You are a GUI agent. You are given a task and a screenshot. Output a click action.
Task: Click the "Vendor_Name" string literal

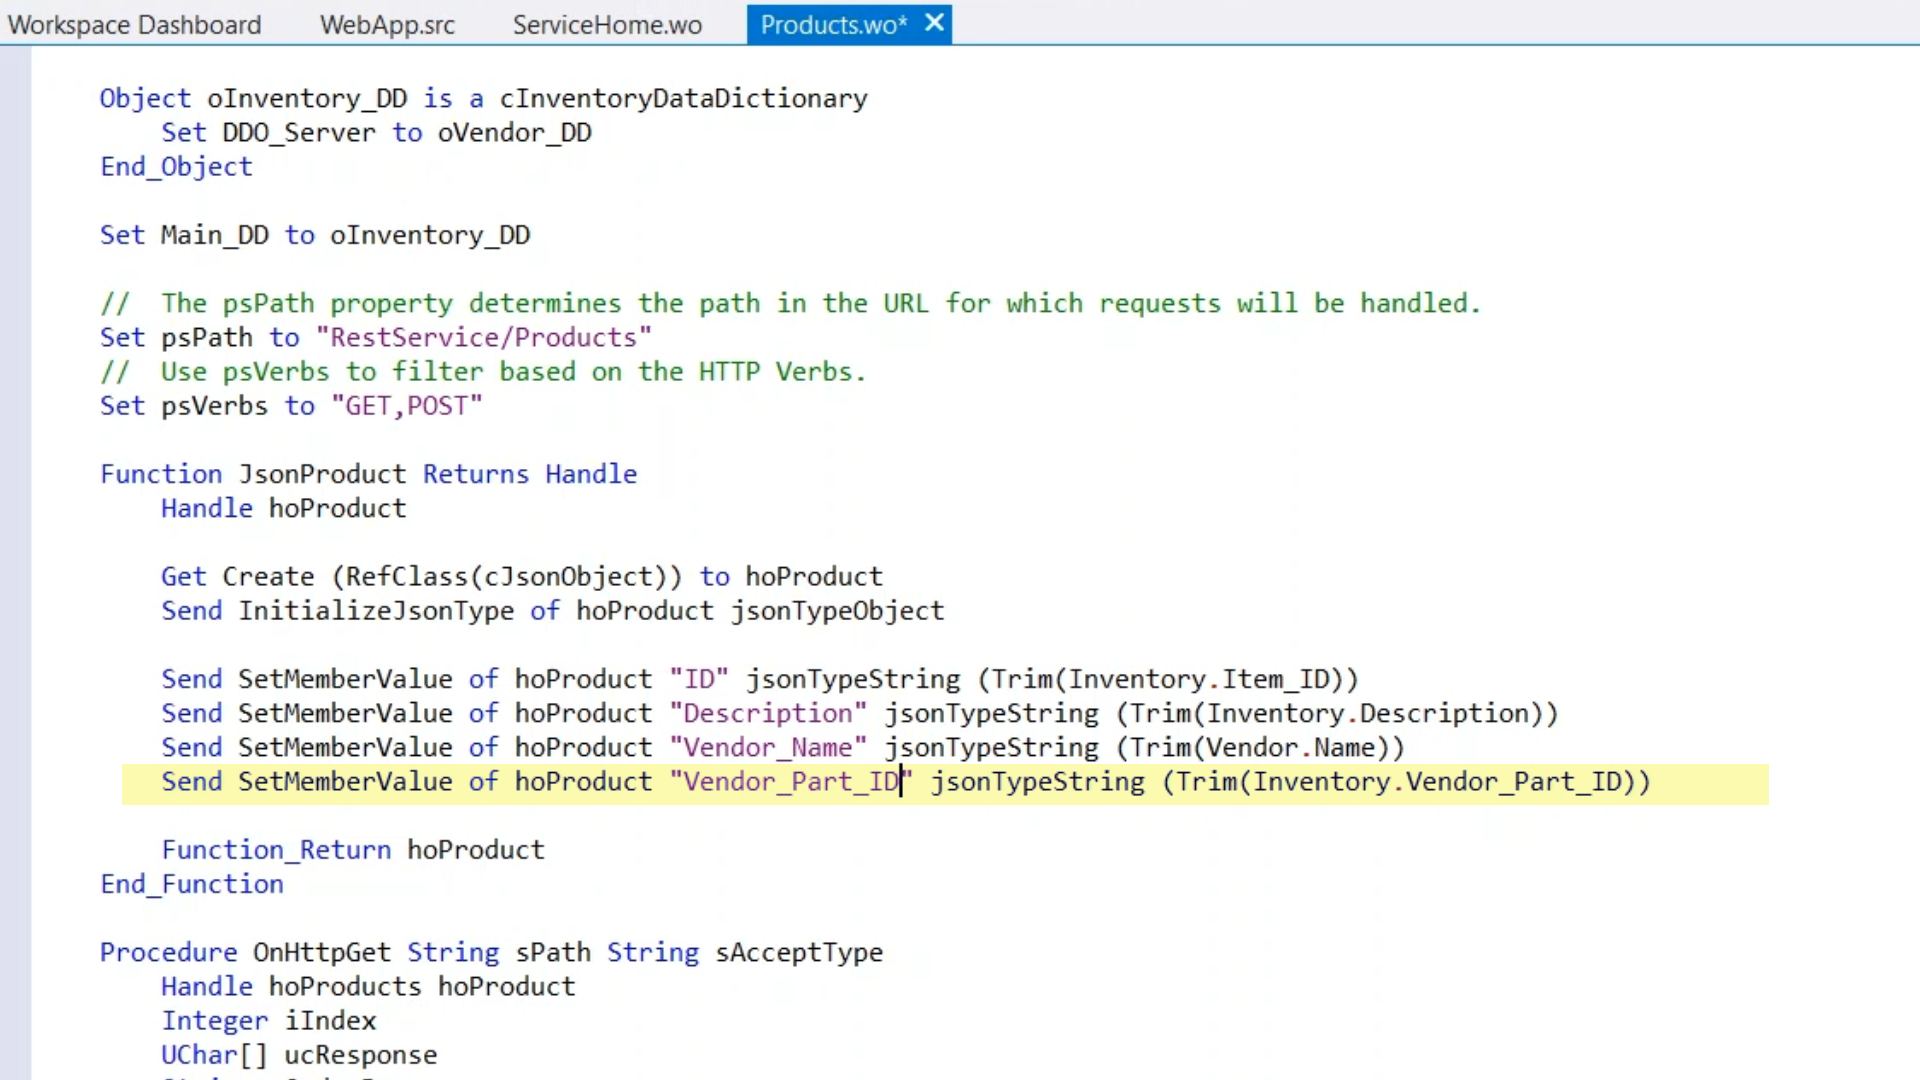click(768, 748)
